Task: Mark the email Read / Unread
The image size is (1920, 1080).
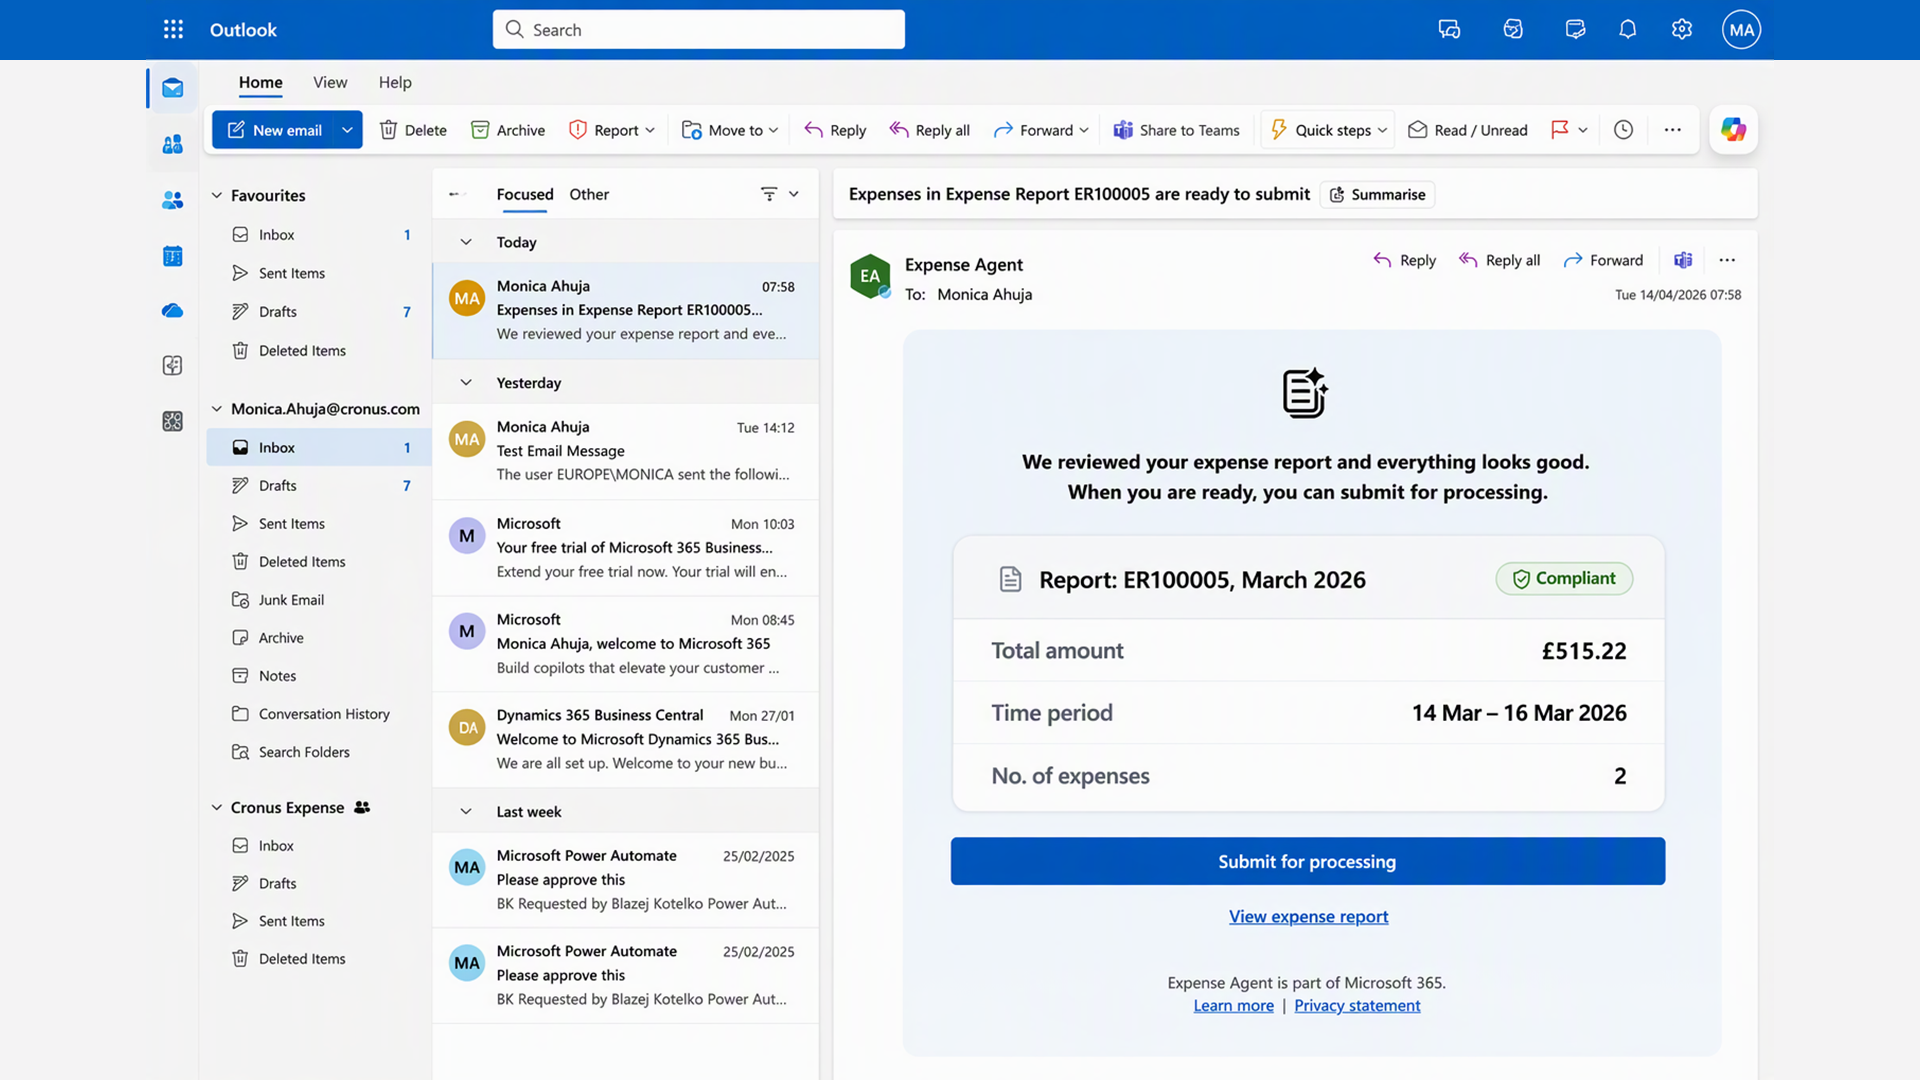Action: coord(1468,130)
